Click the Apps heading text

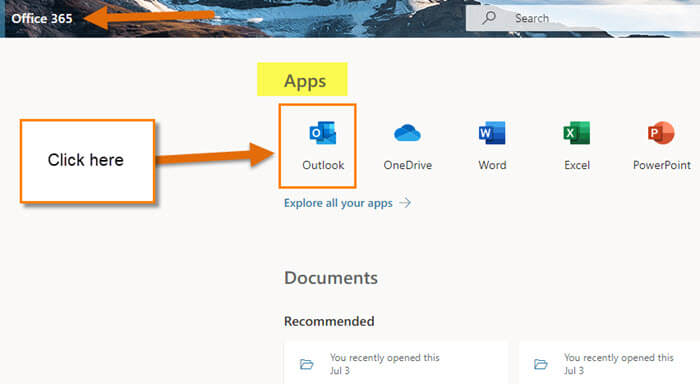click(305, 81)
